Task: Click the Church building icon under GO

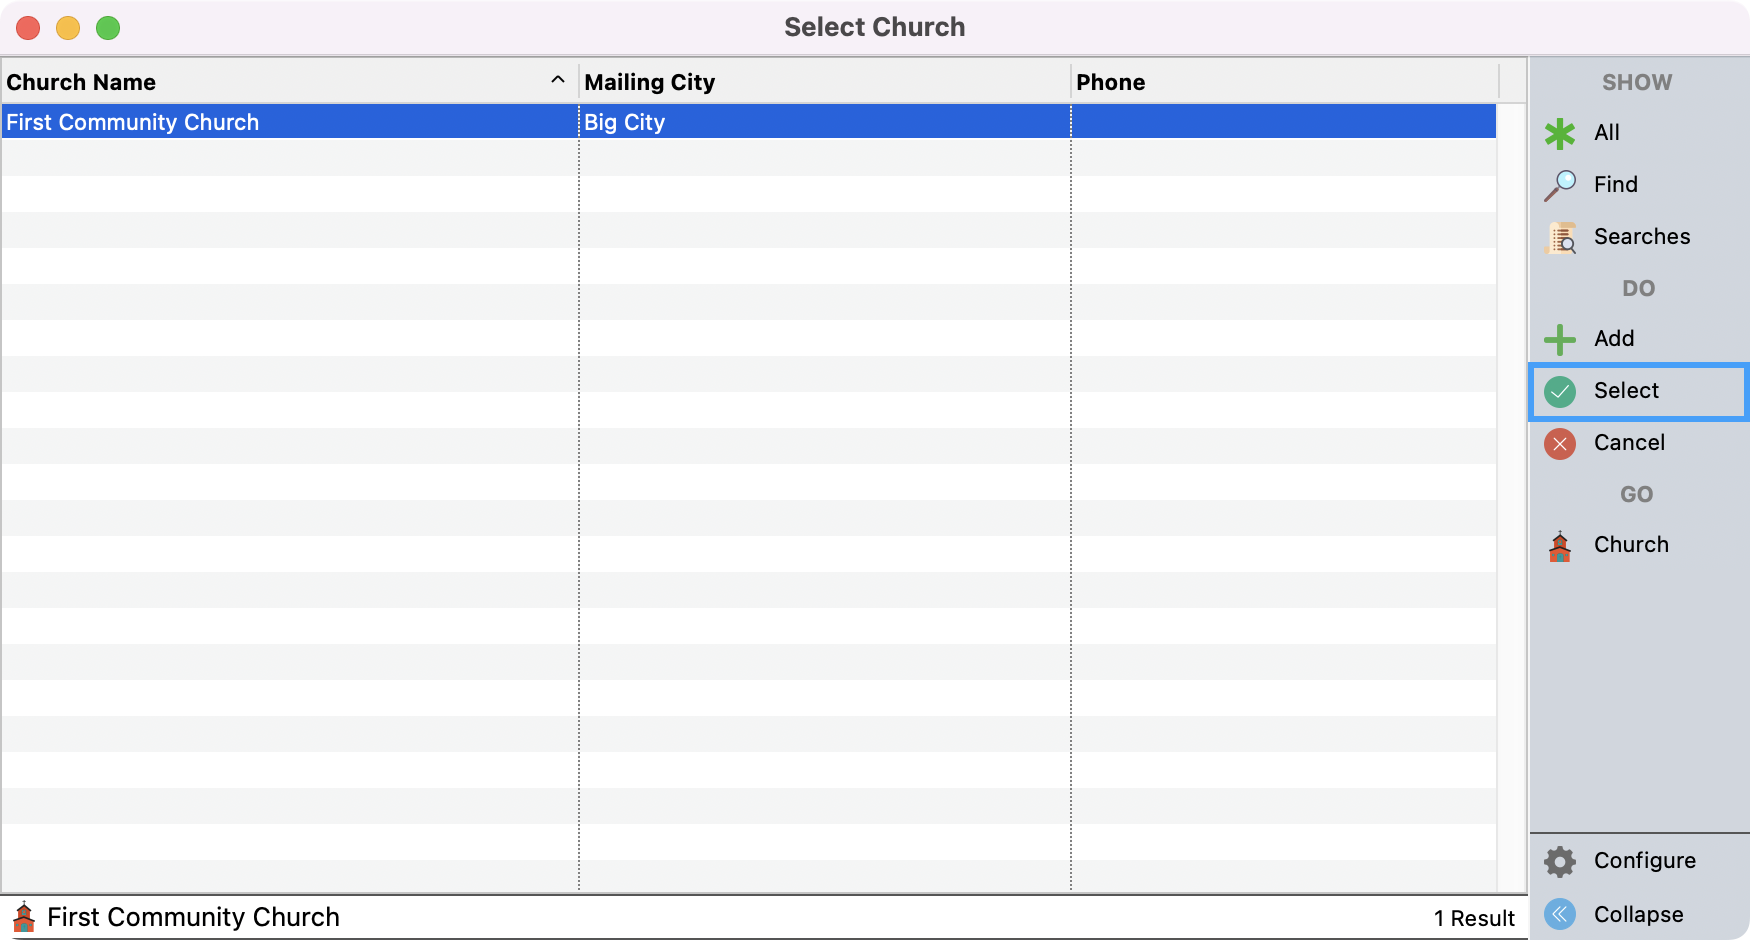Action: [1560, 545]
